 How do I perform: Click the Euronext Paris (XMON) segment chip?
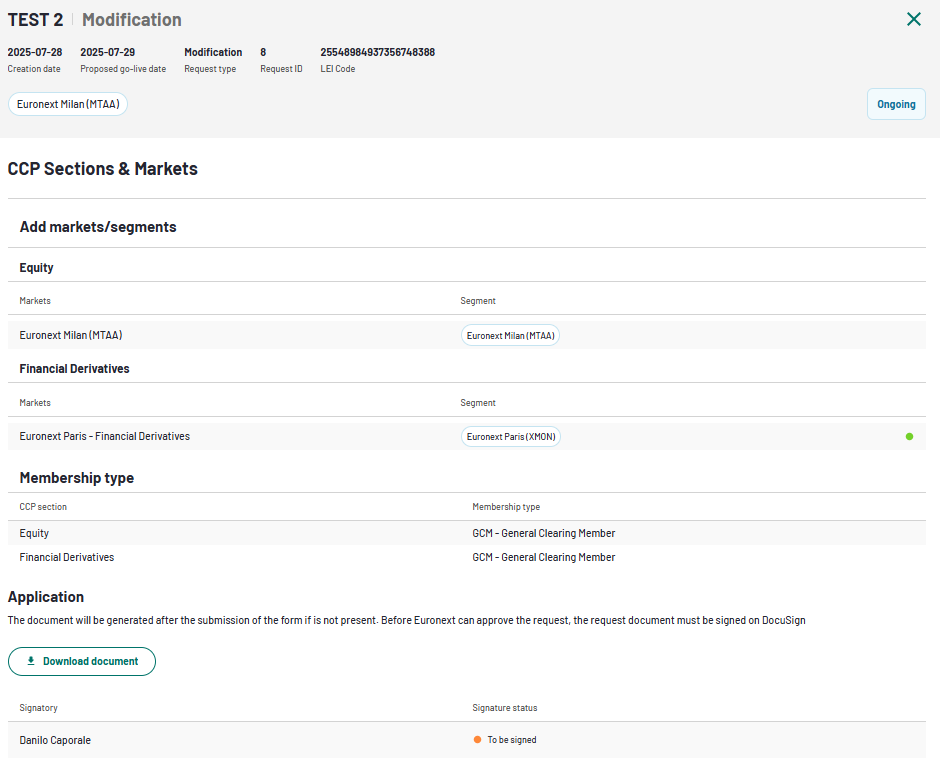511,436
